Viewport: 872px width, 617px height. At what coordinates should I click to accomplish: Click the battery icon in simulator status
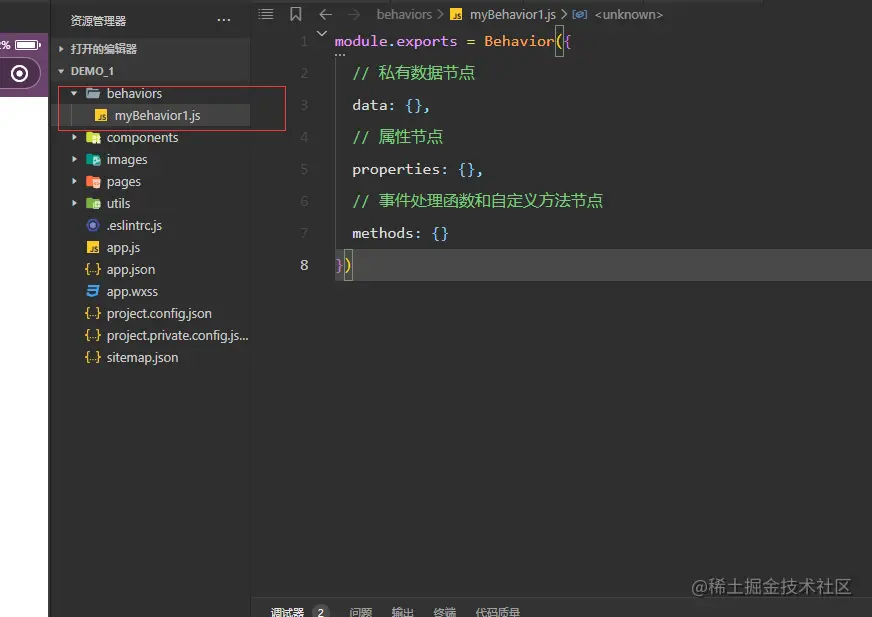pyautogui.click(x=28, y=45)
